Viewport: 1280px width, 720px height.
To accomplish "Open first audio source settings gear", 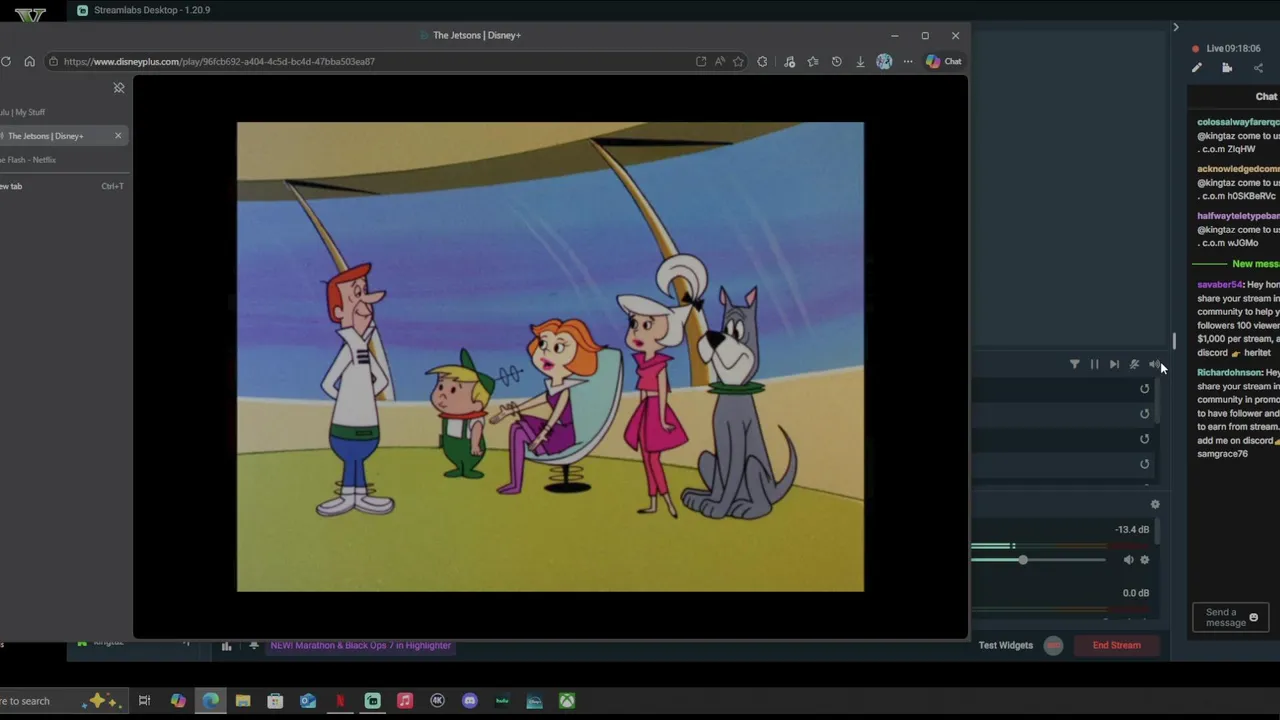I will pyautogui.click(x=1145, y=560).
